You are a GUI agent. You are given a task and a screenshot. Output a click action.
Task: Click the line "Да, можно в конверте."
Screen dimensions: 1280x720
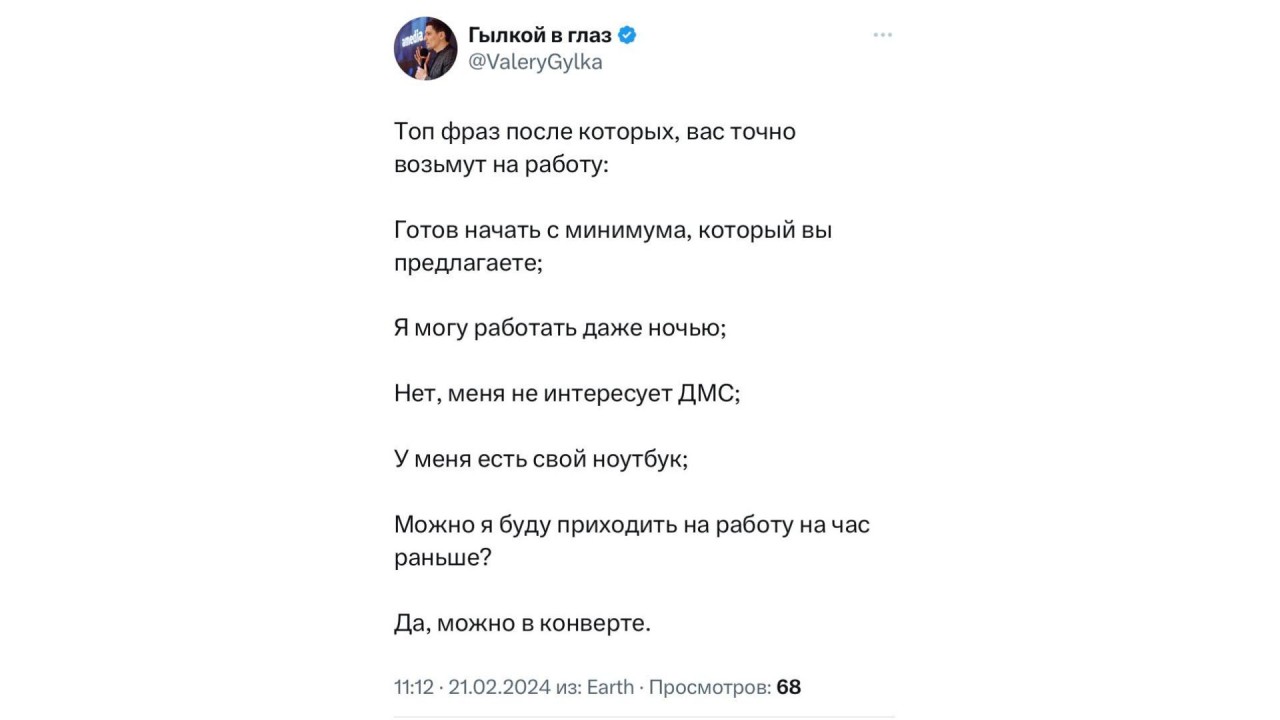tap(523, 624)
